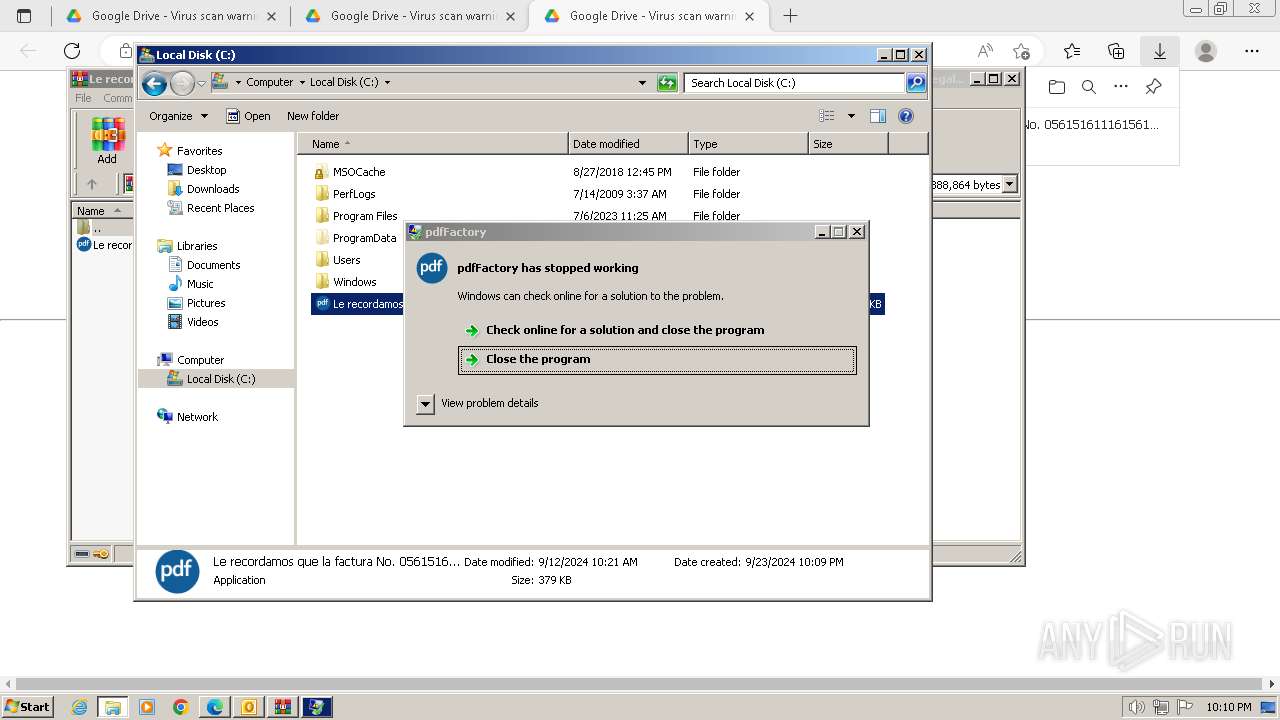The width and height of the screenshot is (1280, 720).
Task: Click Windows Media Player taskbar icon
Action: [147, 707]
